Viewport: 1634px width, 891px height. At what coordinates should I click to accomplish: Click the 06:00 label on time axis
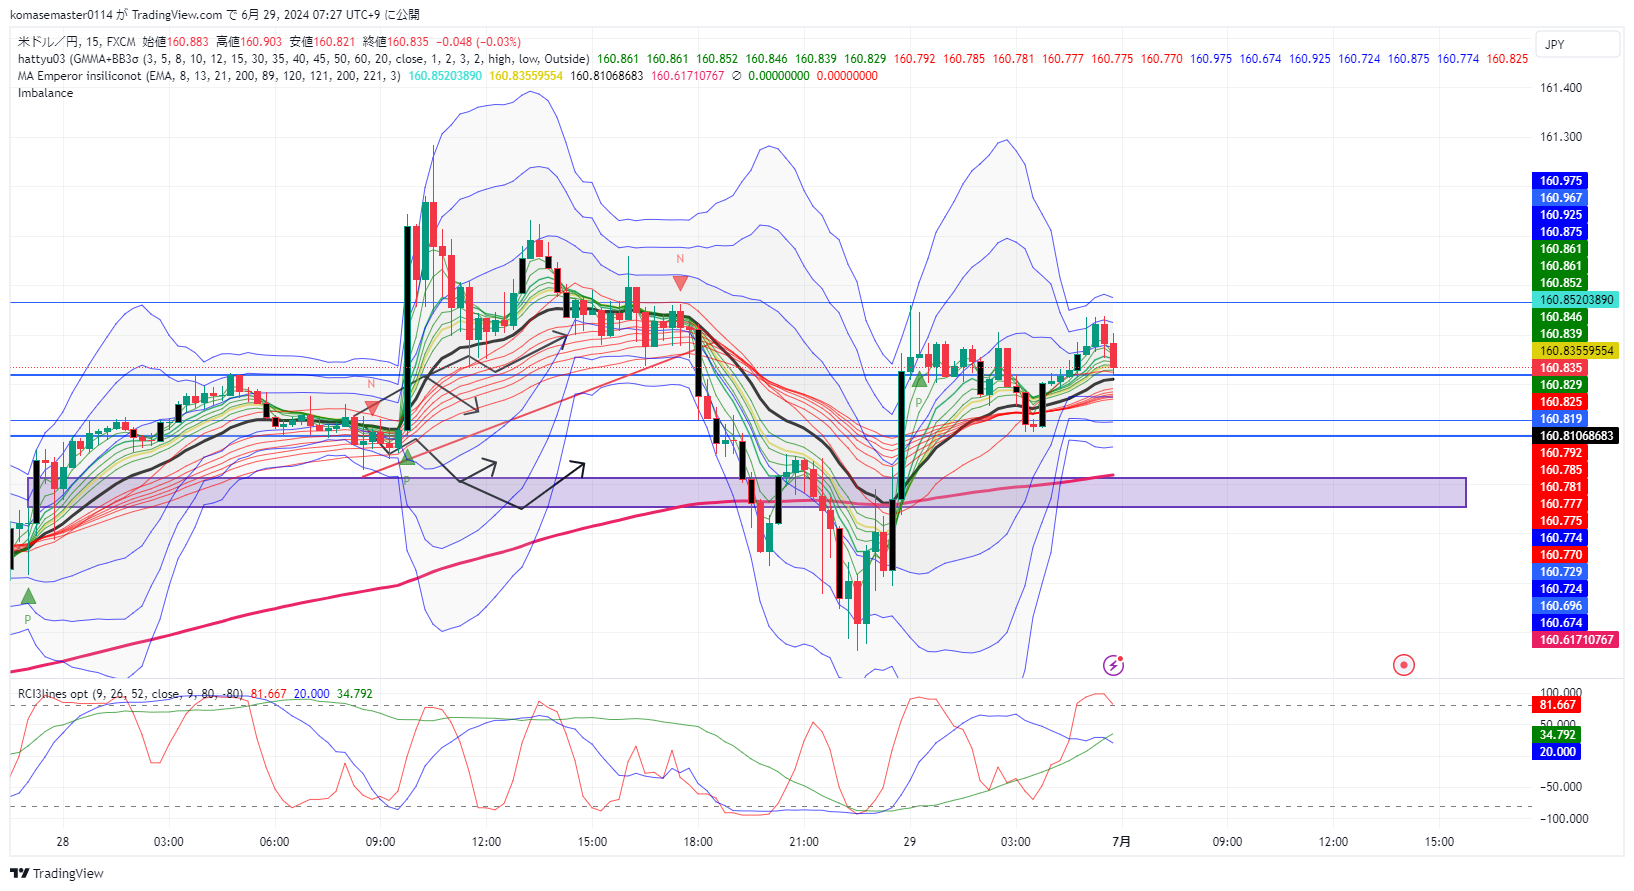[x=274, y=842]
